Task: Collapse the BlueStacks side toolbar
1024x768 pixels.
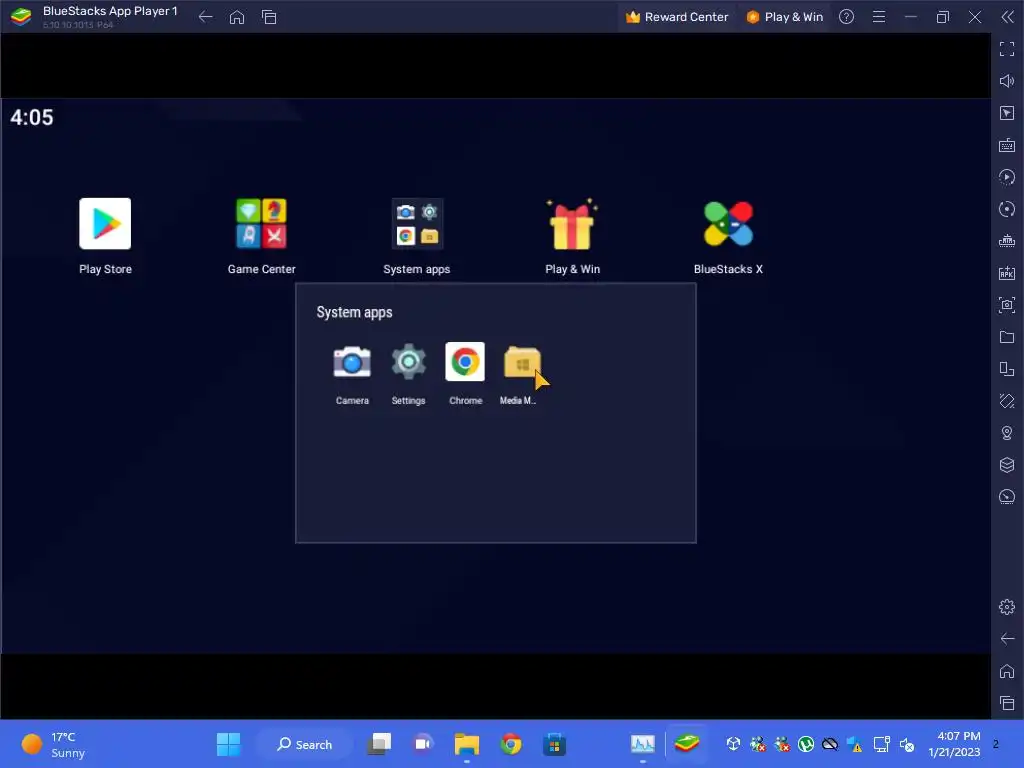Action: coord(1008,17)
